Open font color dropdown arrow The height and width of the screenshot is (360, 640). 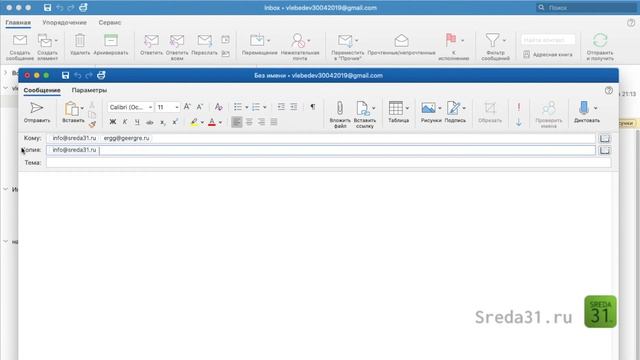(x=220, y=122)
